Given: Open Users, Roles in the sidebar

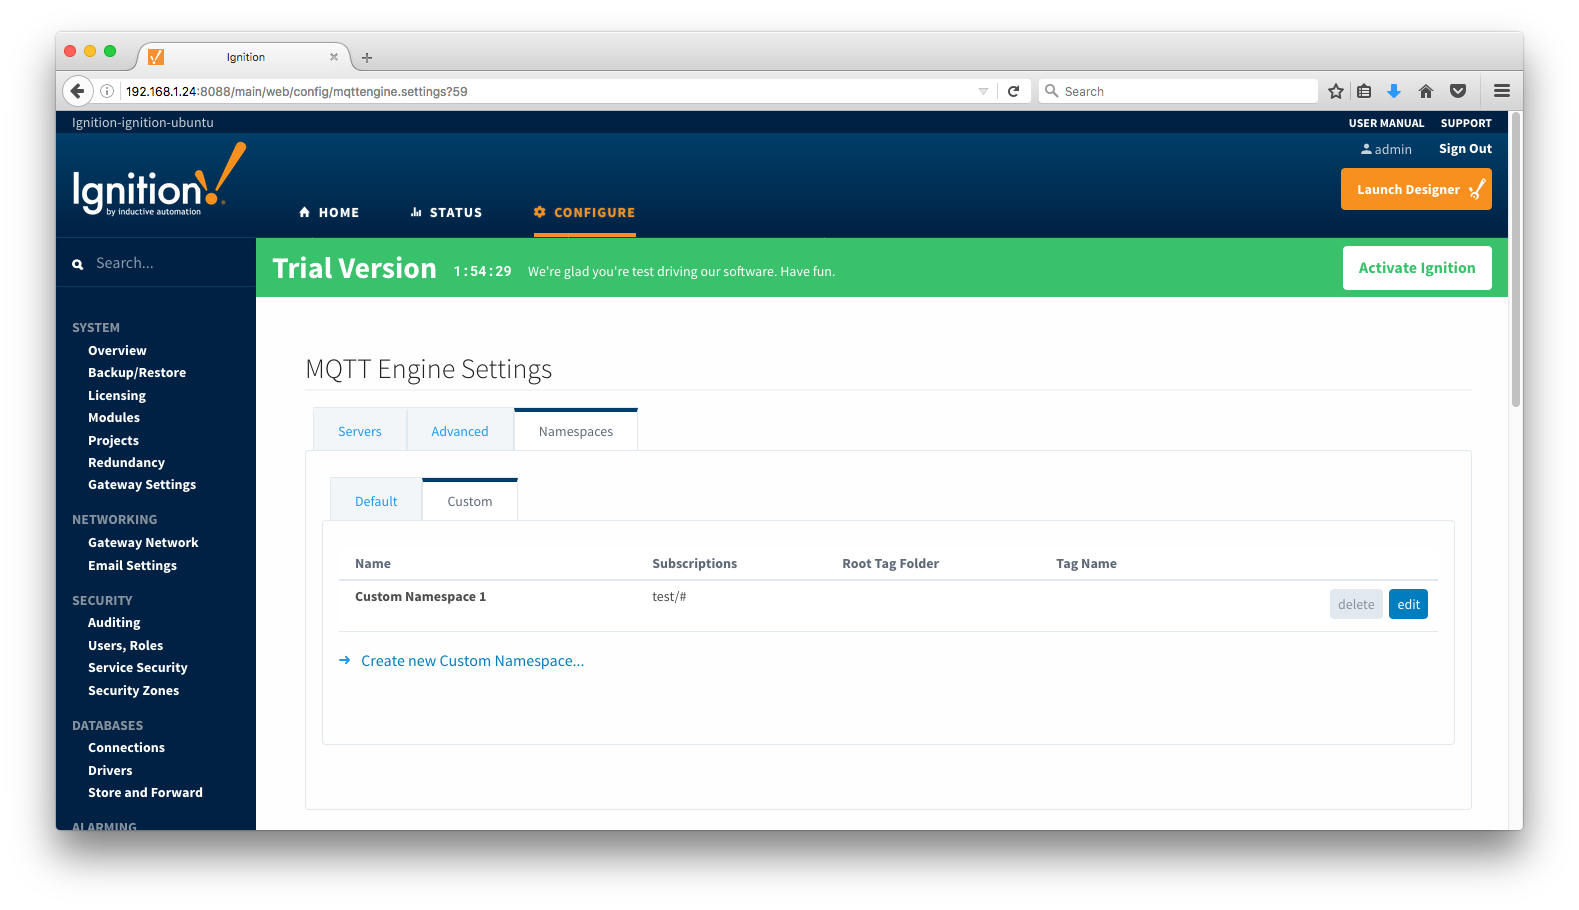Looking at the screenshot, I should point(125,646).
